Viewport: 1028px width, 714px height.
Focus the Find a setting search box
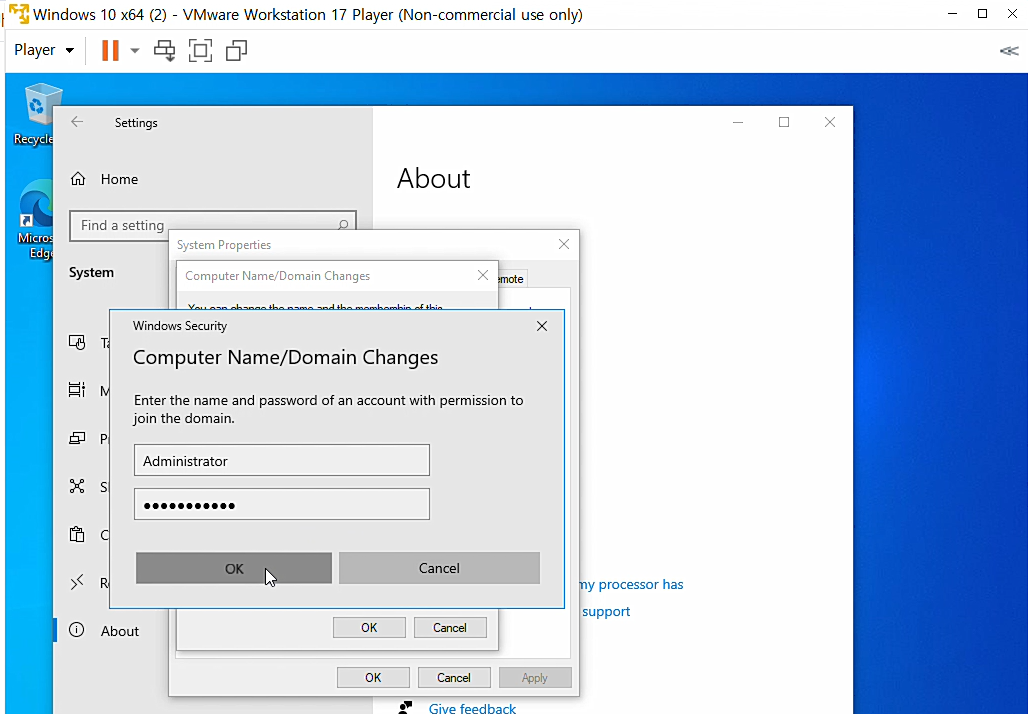coord(212,226)
